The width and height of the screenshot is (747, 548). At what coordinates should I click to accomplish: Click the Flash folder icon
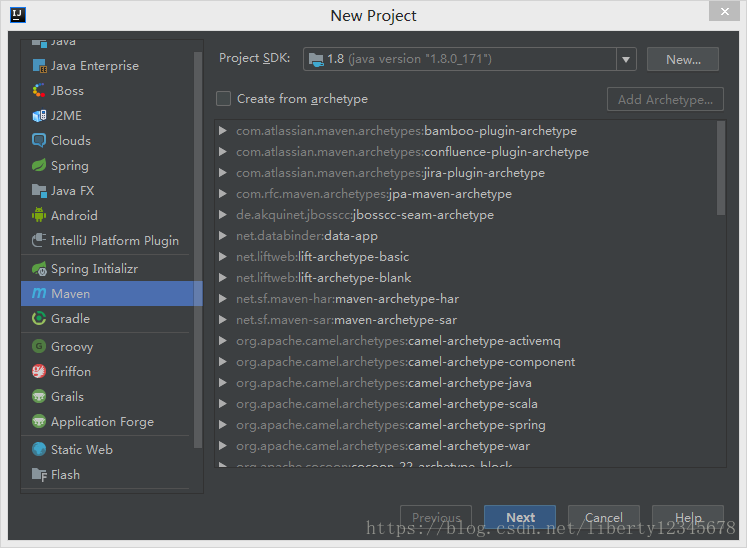coord(39,475)
